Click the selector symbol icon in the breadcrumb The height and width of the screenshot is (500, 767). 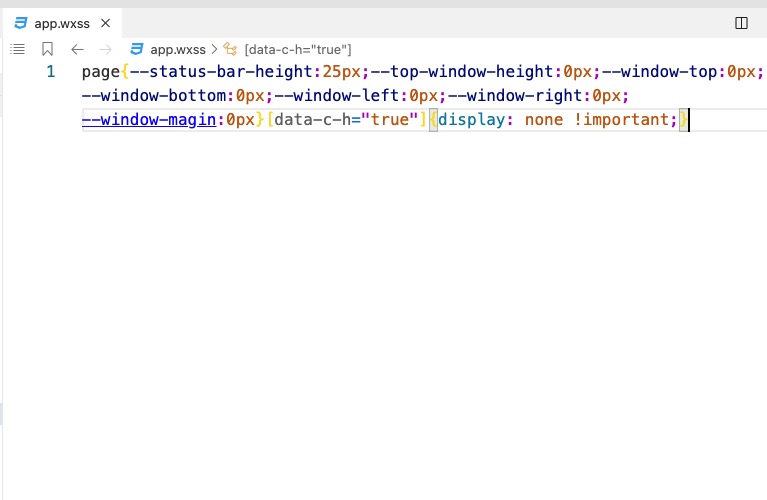click(x=230, y=49)
